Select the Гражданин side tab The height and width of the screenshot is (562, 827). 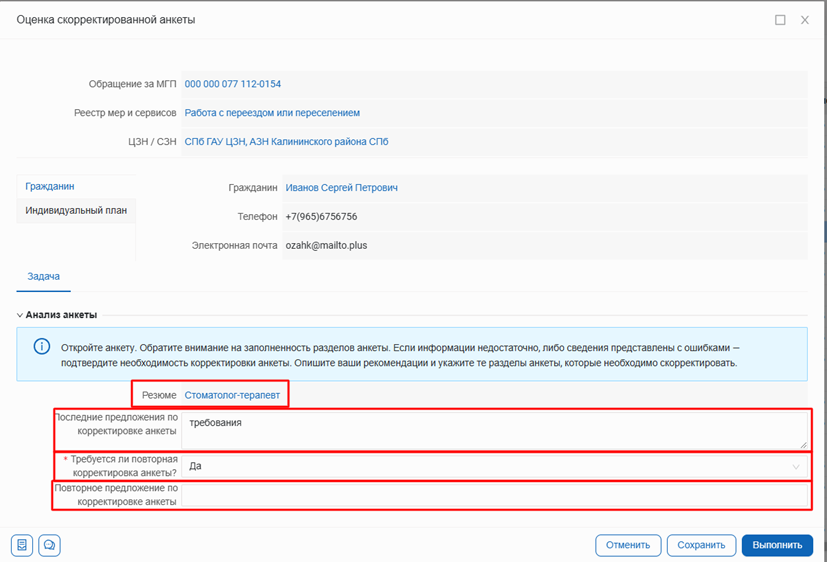click(50, 186)
